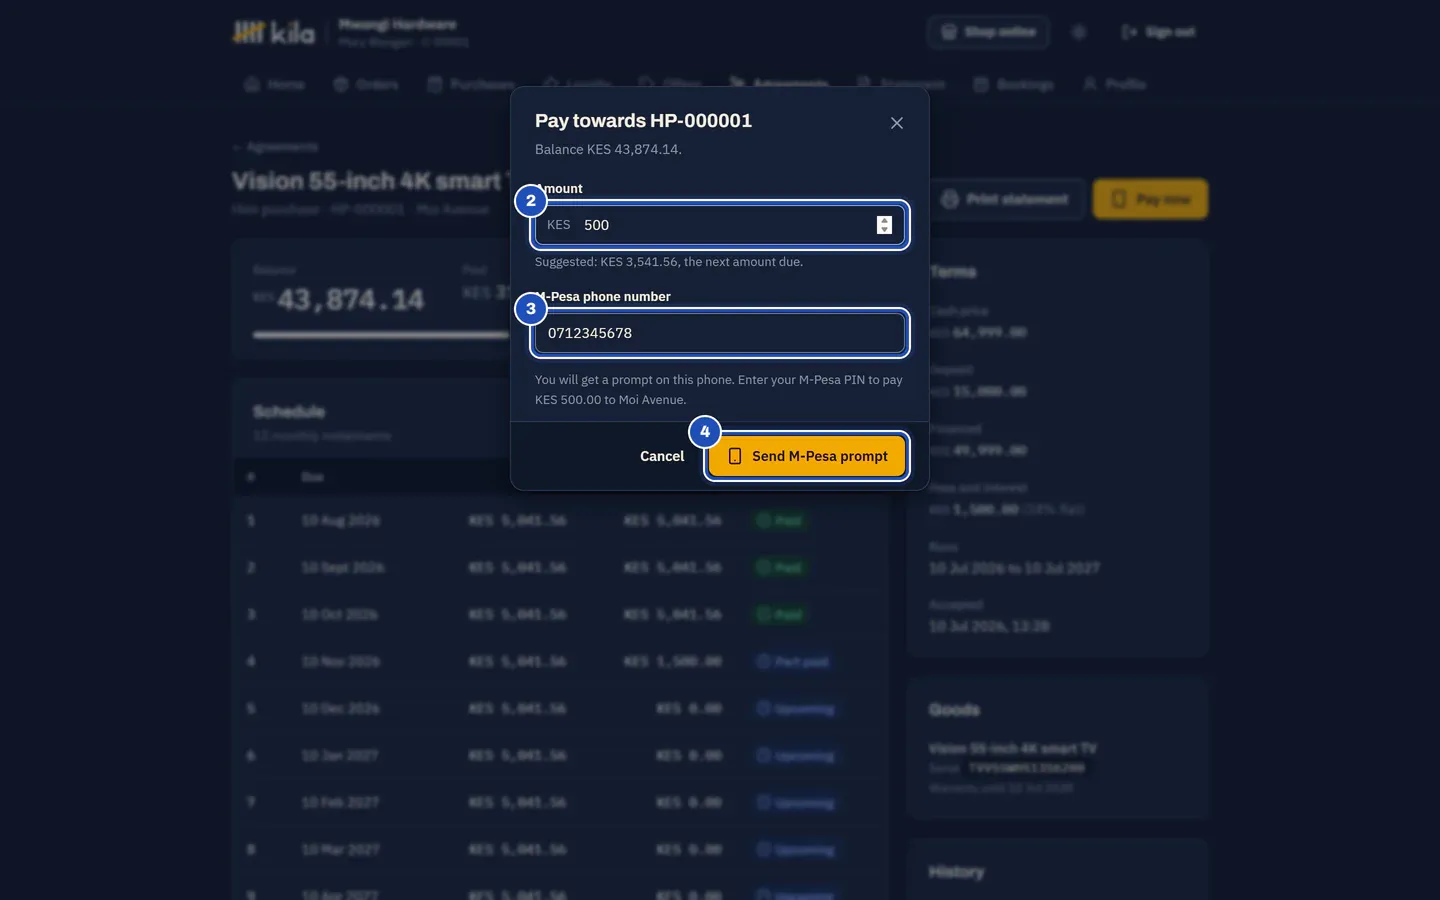
Task: Go to the Home nav tab
Action: [x=274, y=84]
